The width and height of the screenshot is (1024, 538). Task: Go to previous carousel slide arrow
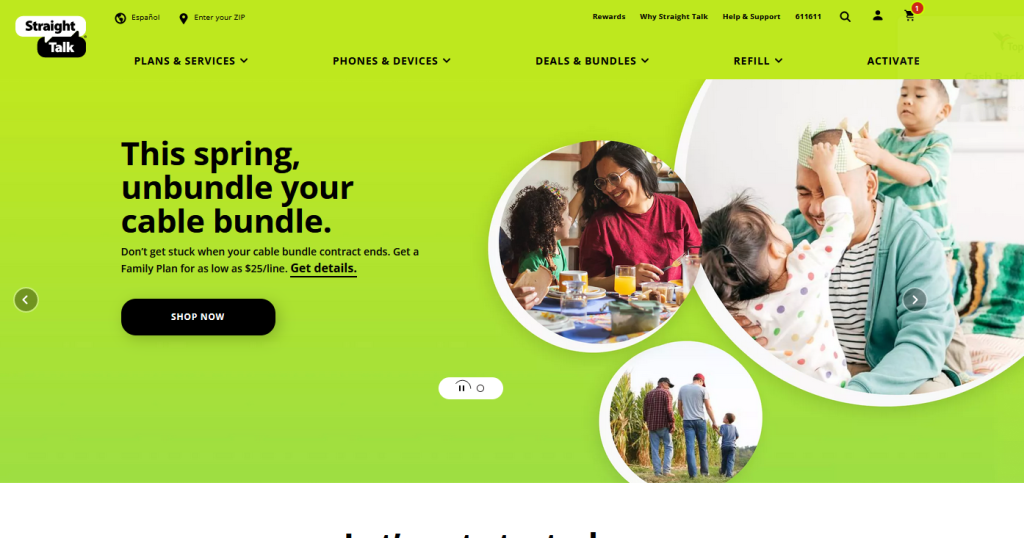(26, 300)
